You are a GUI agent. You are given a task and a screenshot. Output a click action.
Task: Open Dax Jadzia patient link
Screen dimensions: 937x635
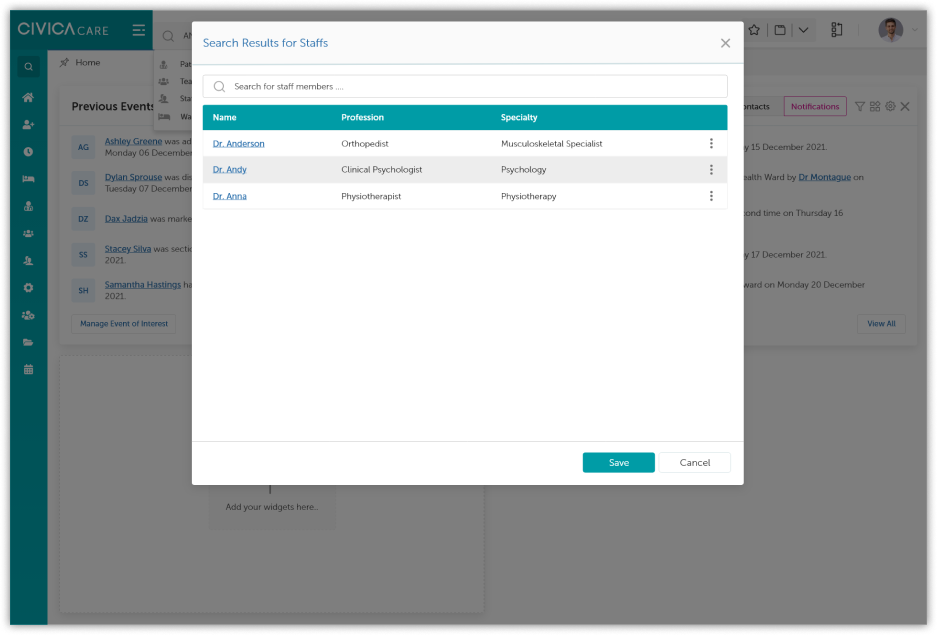click(126, 219)
